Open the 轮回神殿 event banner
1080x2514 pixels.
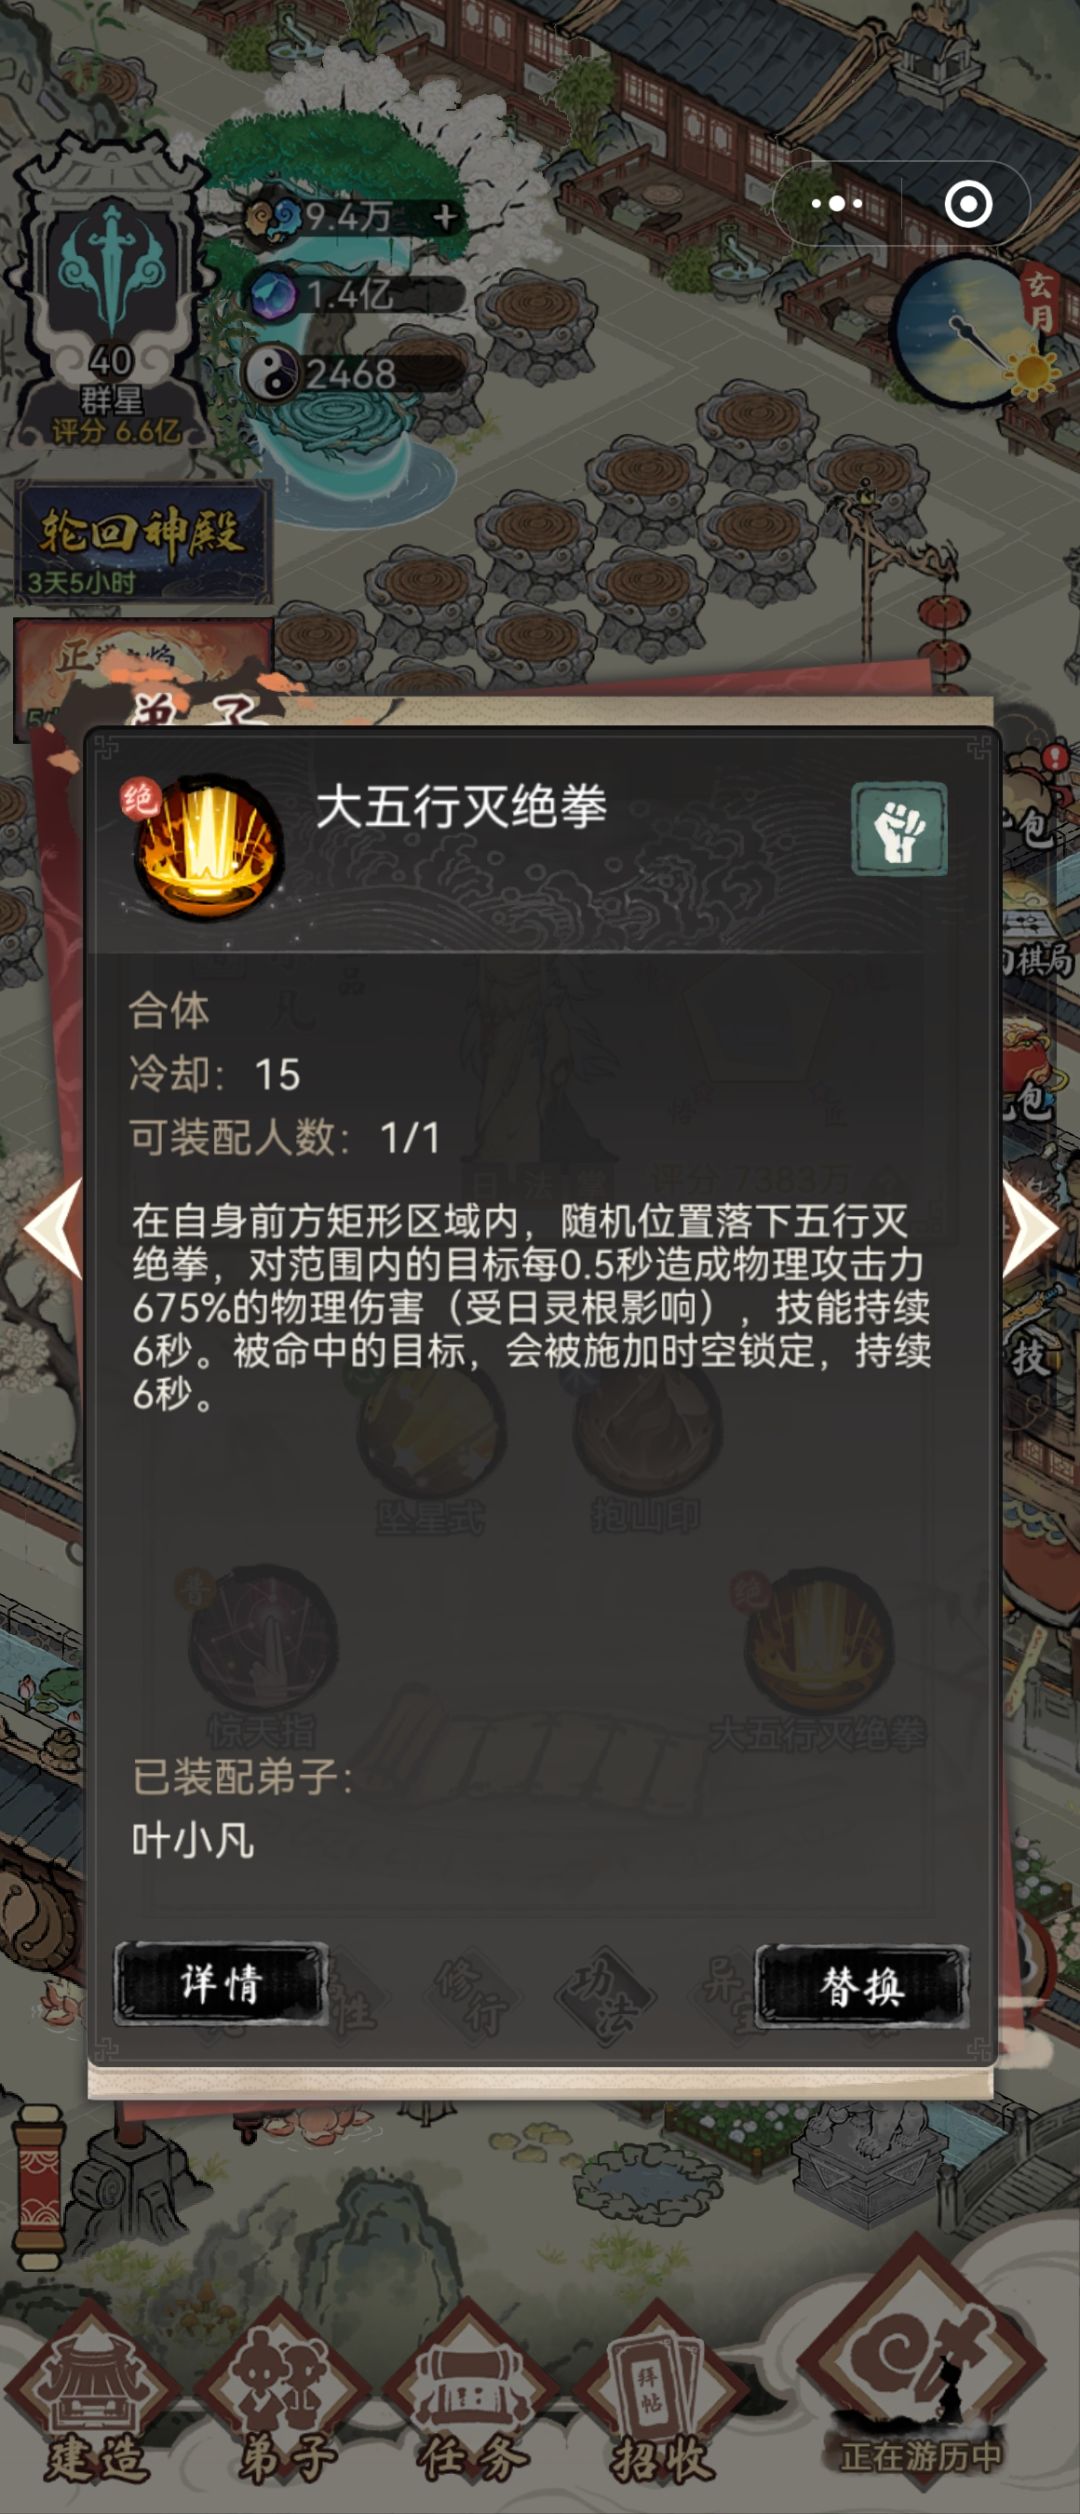click(142, 541)
